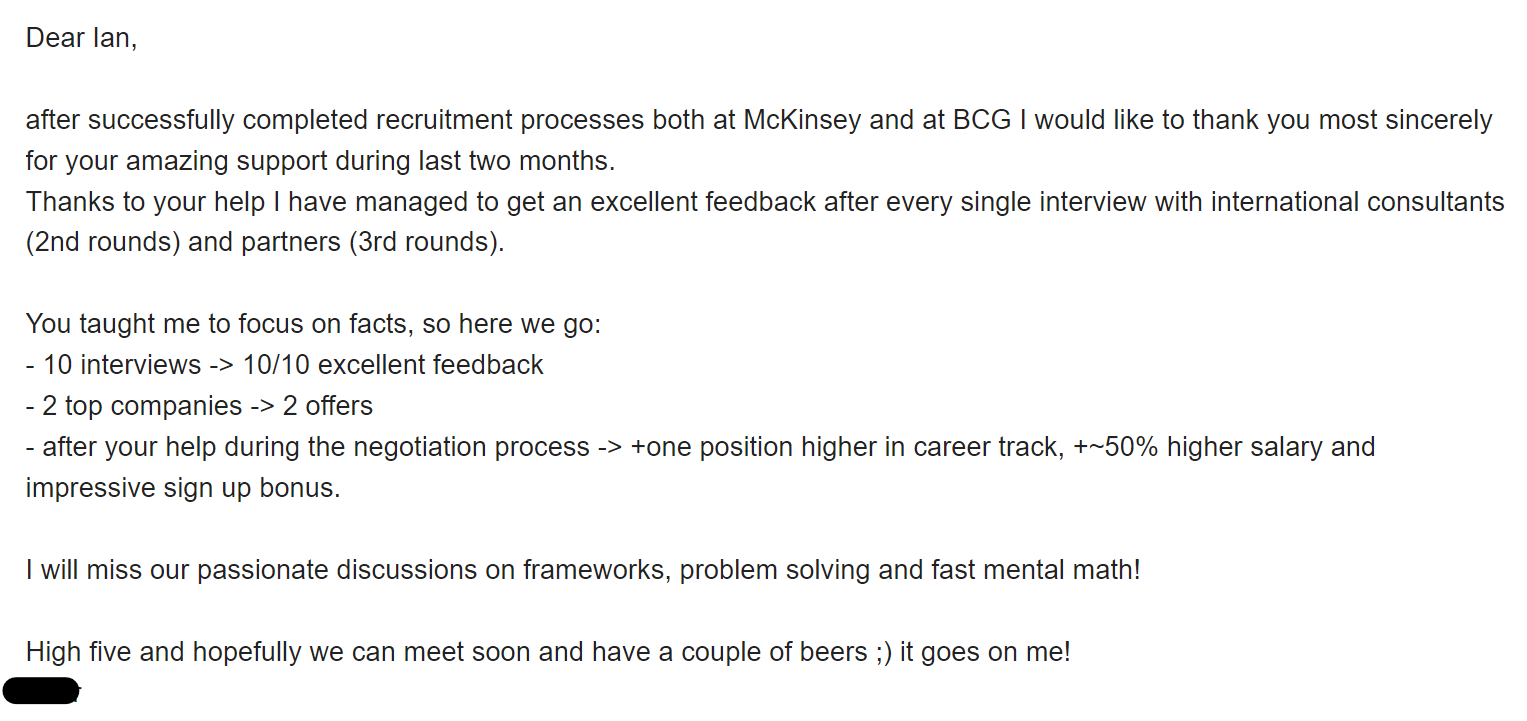Click the 'High five and hopefully' sentence
This screenshot has width=1527, height=721.
[x=548, y=652]
